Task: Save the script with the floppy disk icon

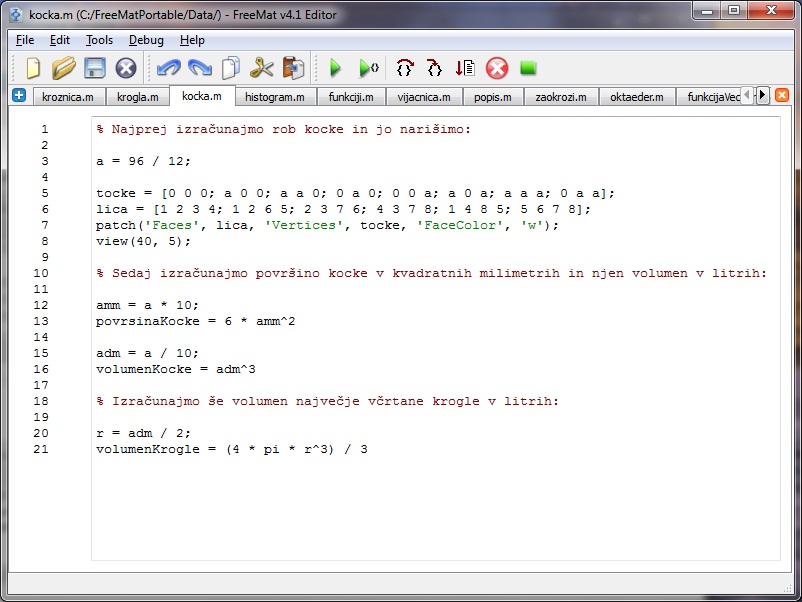Action: 95,68
